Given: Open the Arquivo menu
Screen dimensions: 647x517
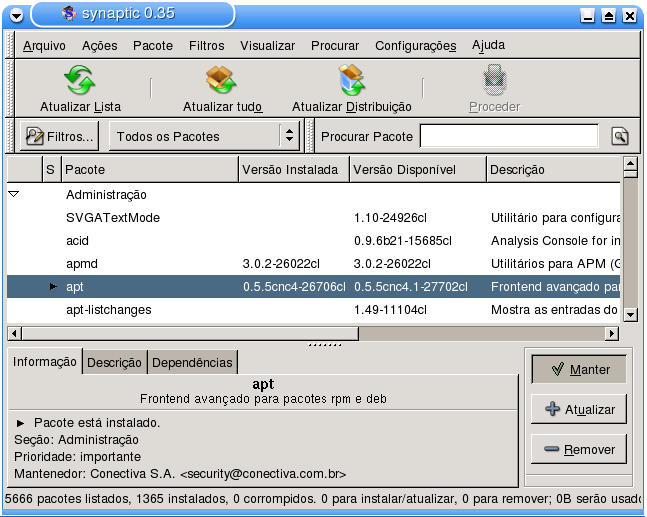Looking at the screenshot, I should tap(44, 45).
